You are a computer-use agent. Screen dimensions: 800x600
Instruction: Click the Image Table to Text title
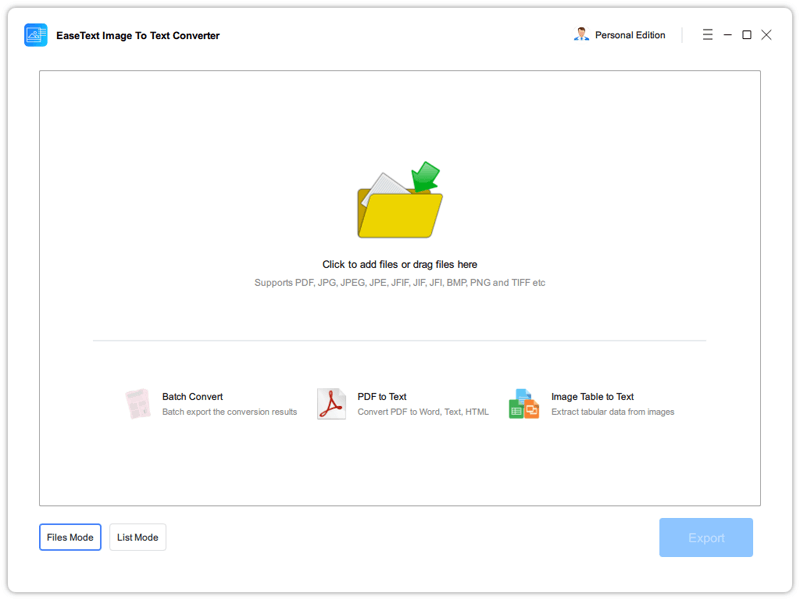[x=592, y=396]
